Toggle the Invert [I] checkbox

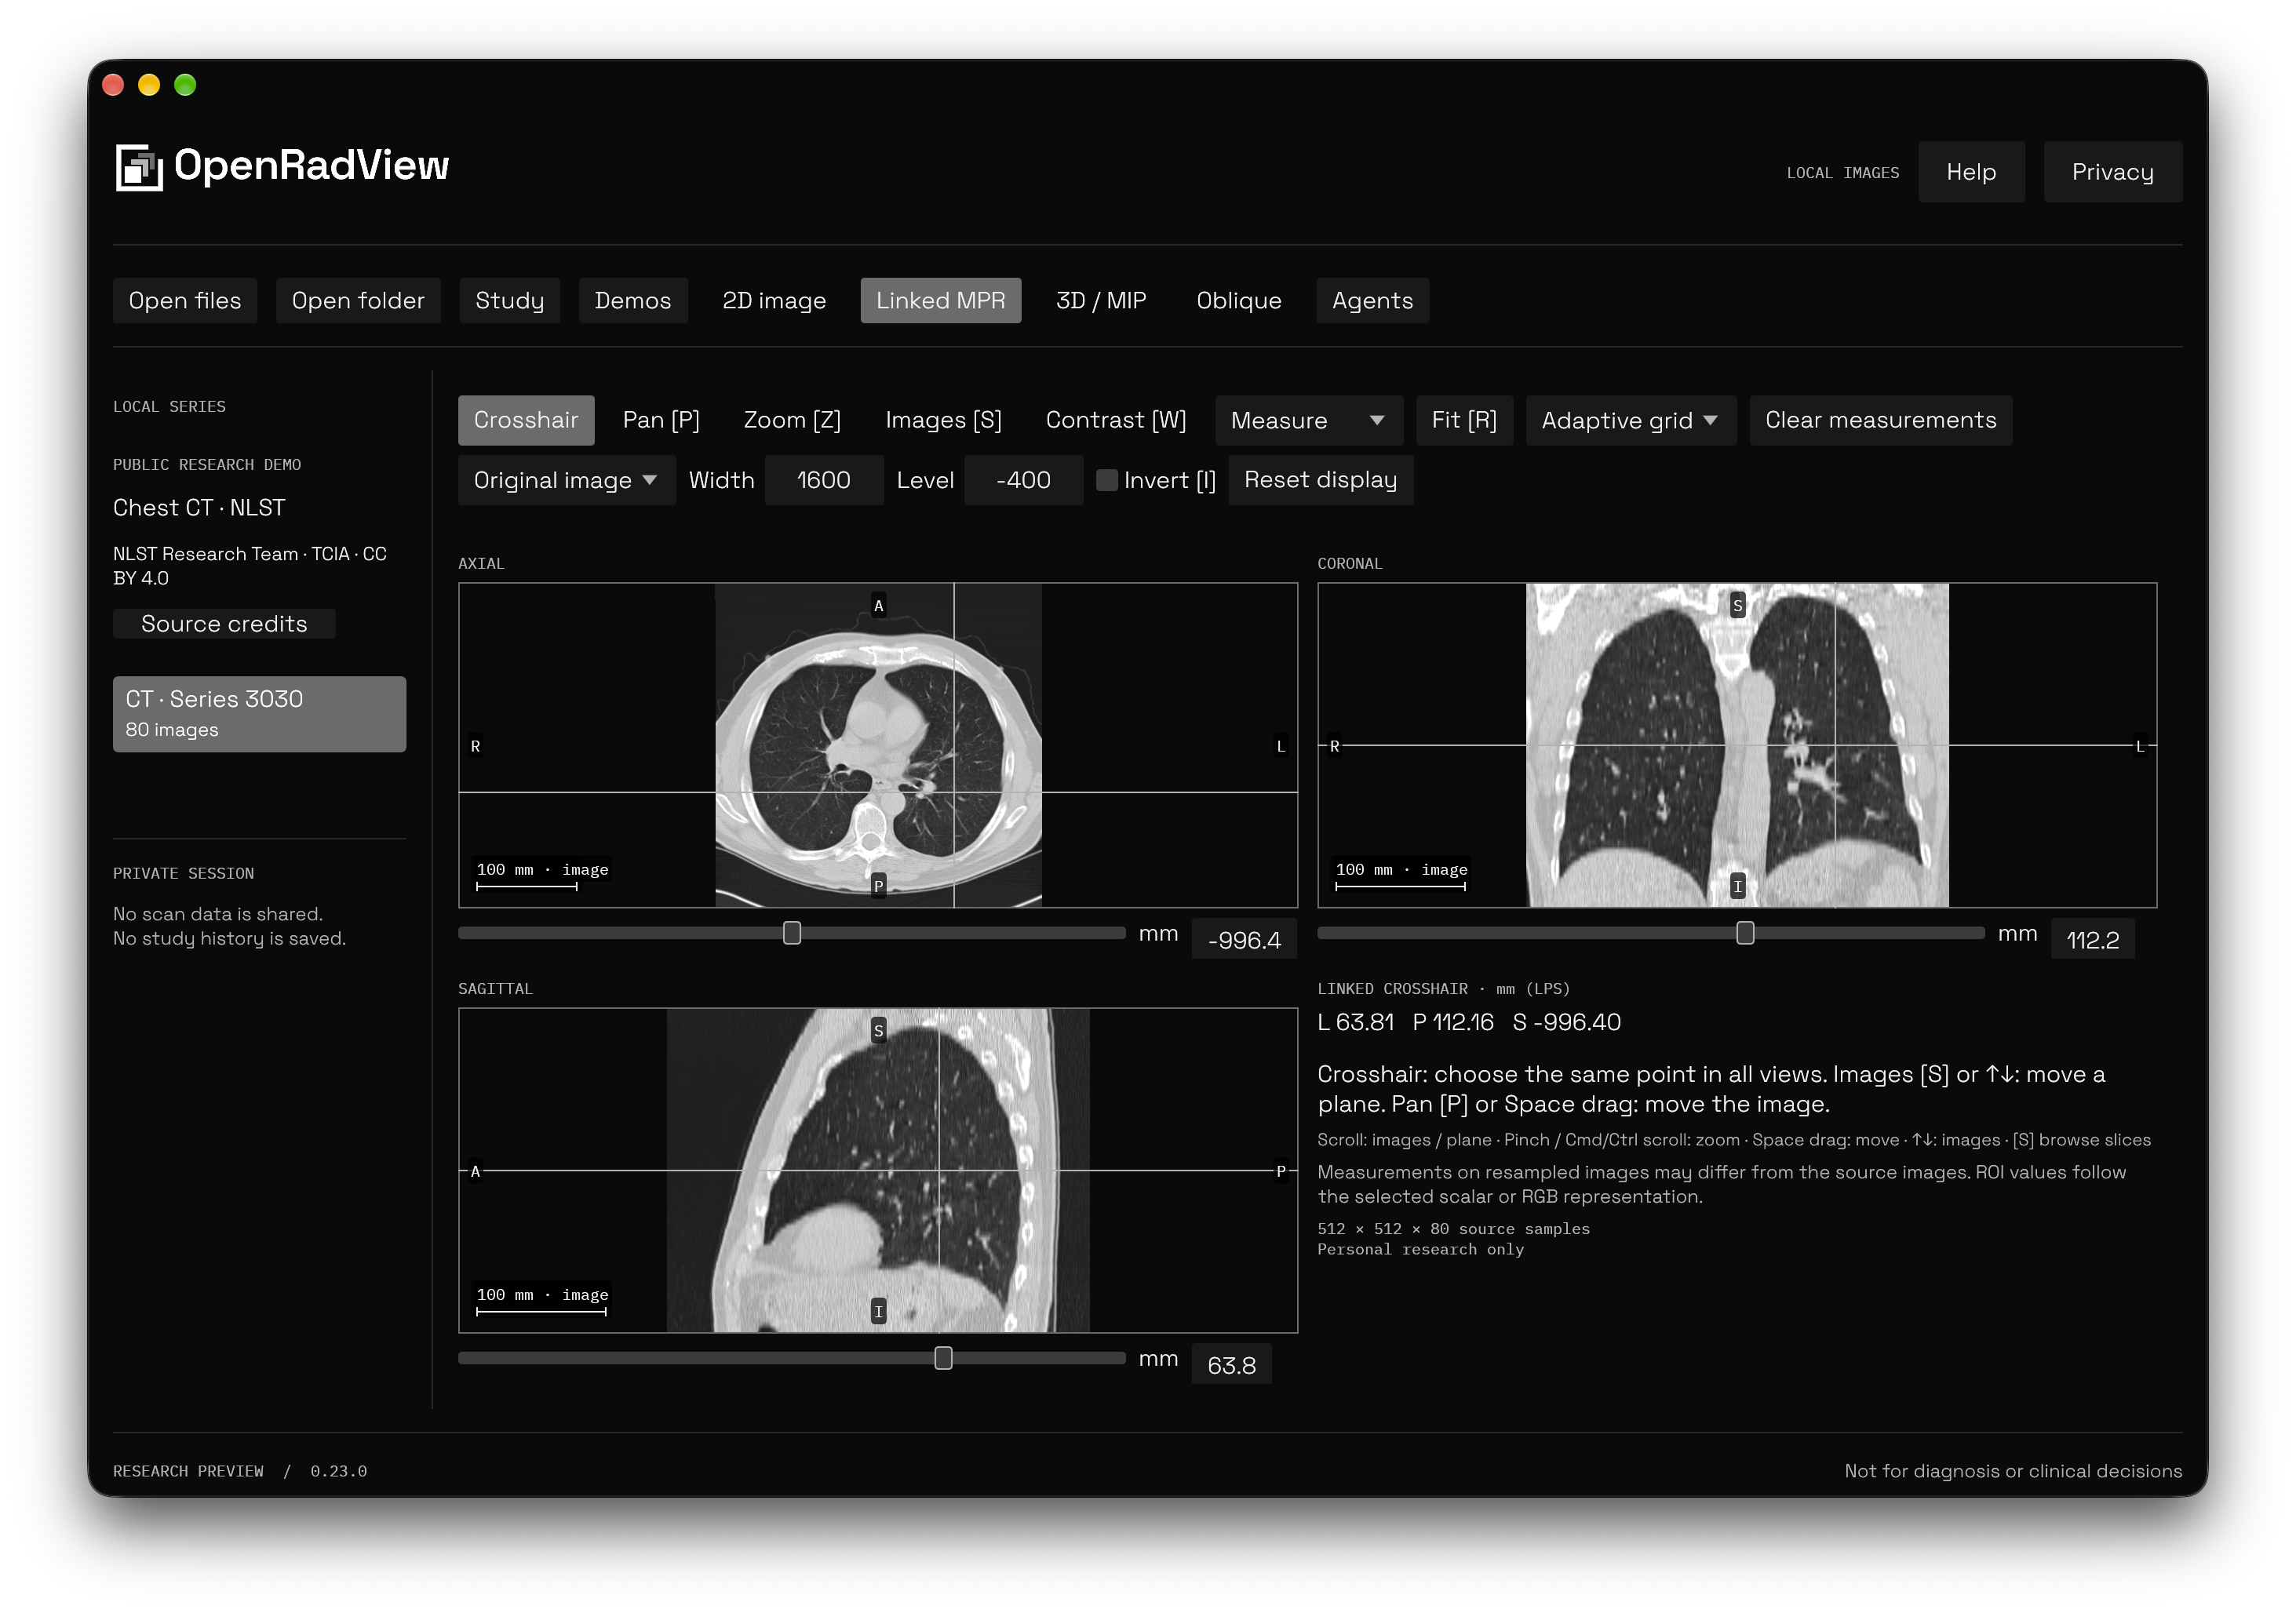coord(1106,480)
